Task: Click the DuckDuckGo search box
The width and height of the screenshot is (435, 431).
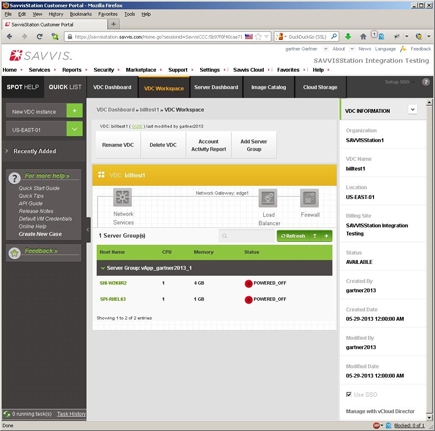Action: click(307, 37)
